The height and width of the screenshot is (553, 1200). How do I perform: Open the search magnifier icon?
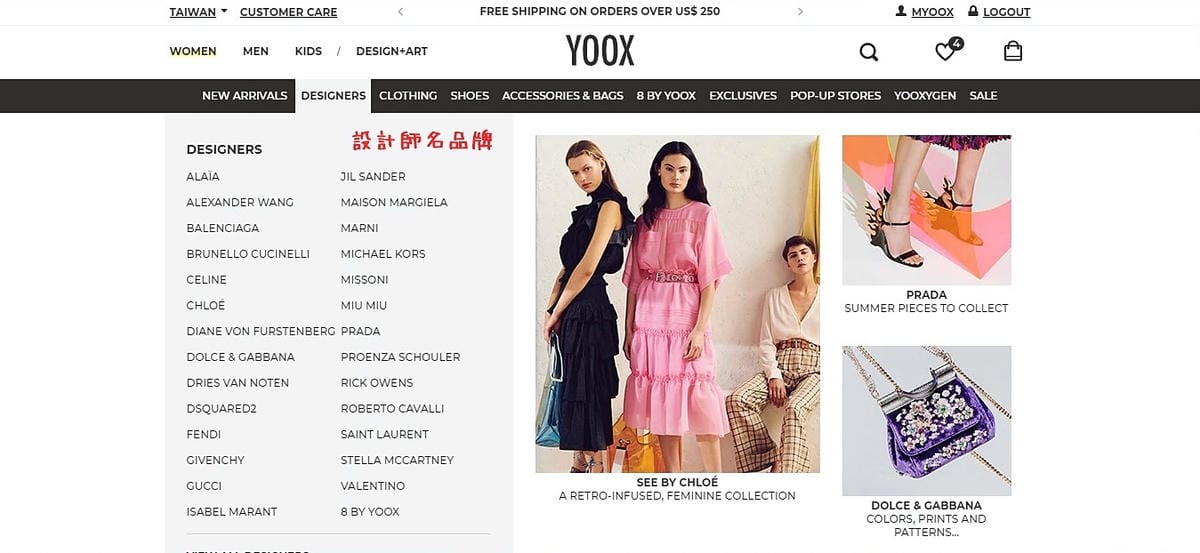[x=869, y=52]
